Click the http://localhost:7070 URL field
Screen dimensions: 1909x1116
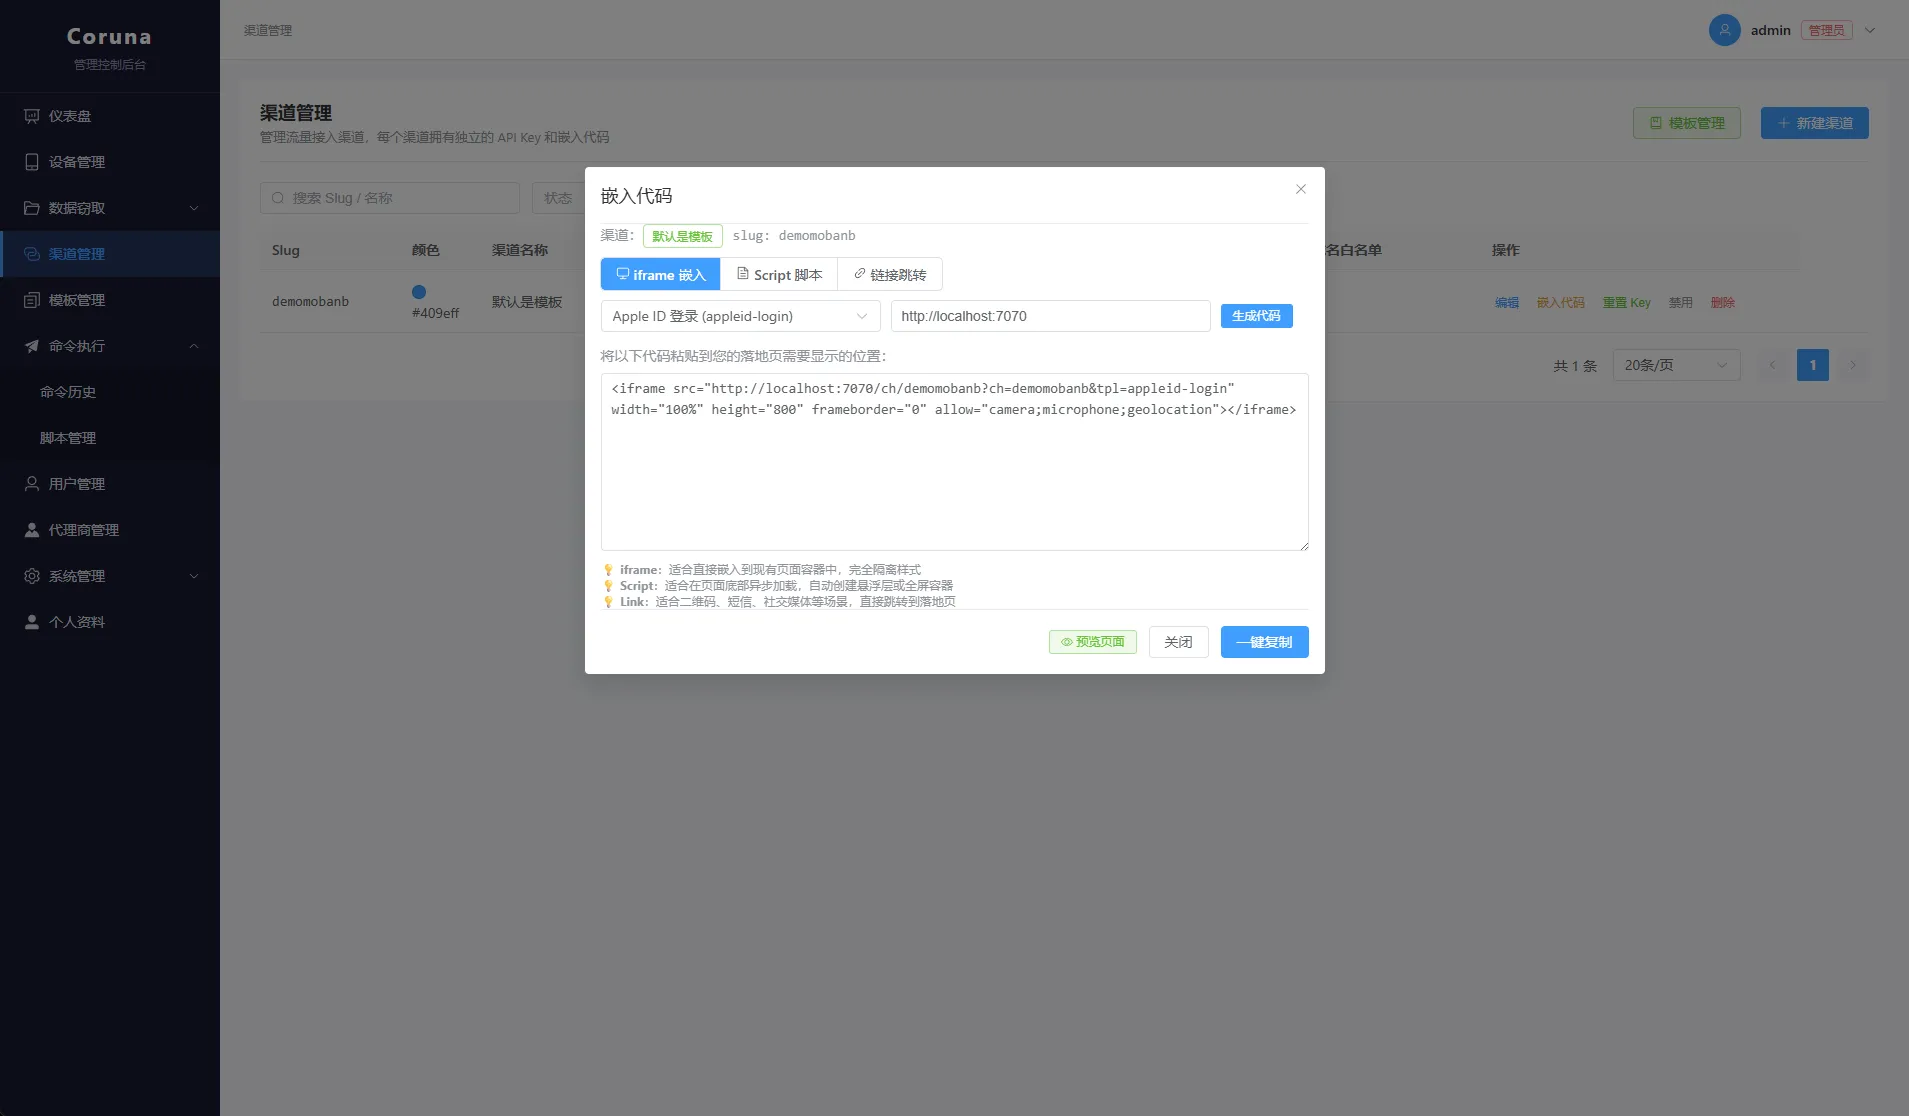1051,316
